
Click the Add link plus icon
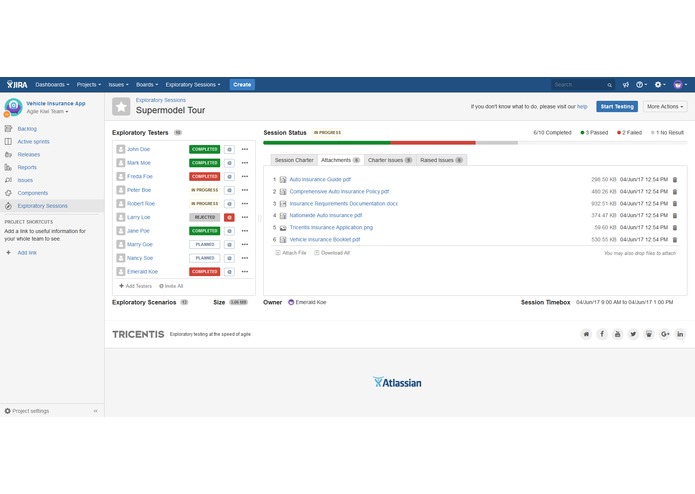click(8, 253)
